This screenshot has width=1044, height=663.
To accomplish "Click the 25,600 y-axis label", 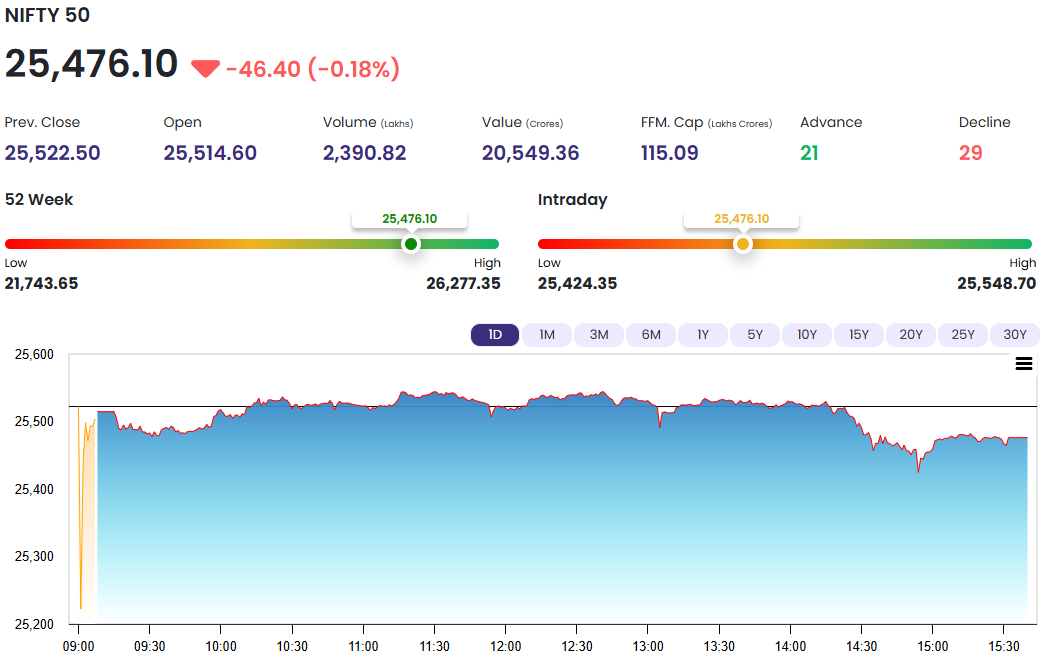I will pos(35,355).
